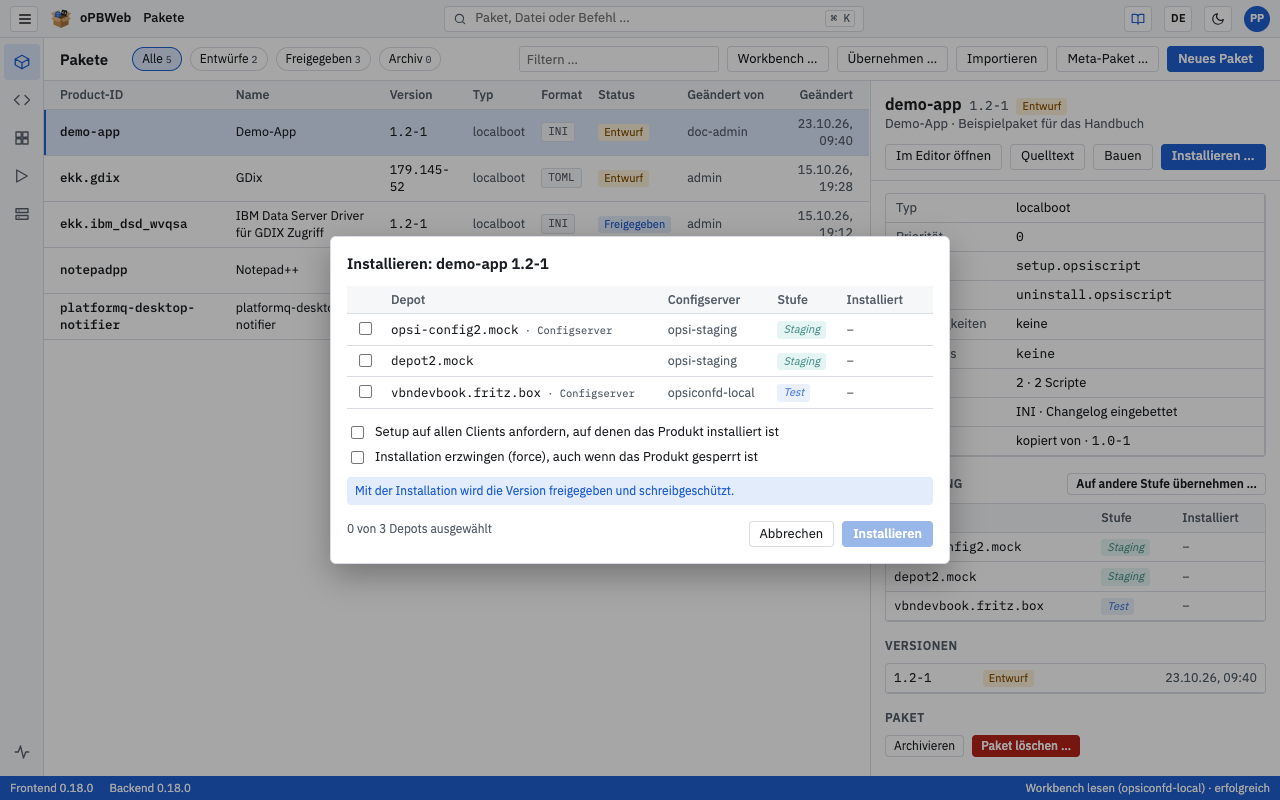Open code editor icon in sidebar
The image size is (1280, 800).
22,100
